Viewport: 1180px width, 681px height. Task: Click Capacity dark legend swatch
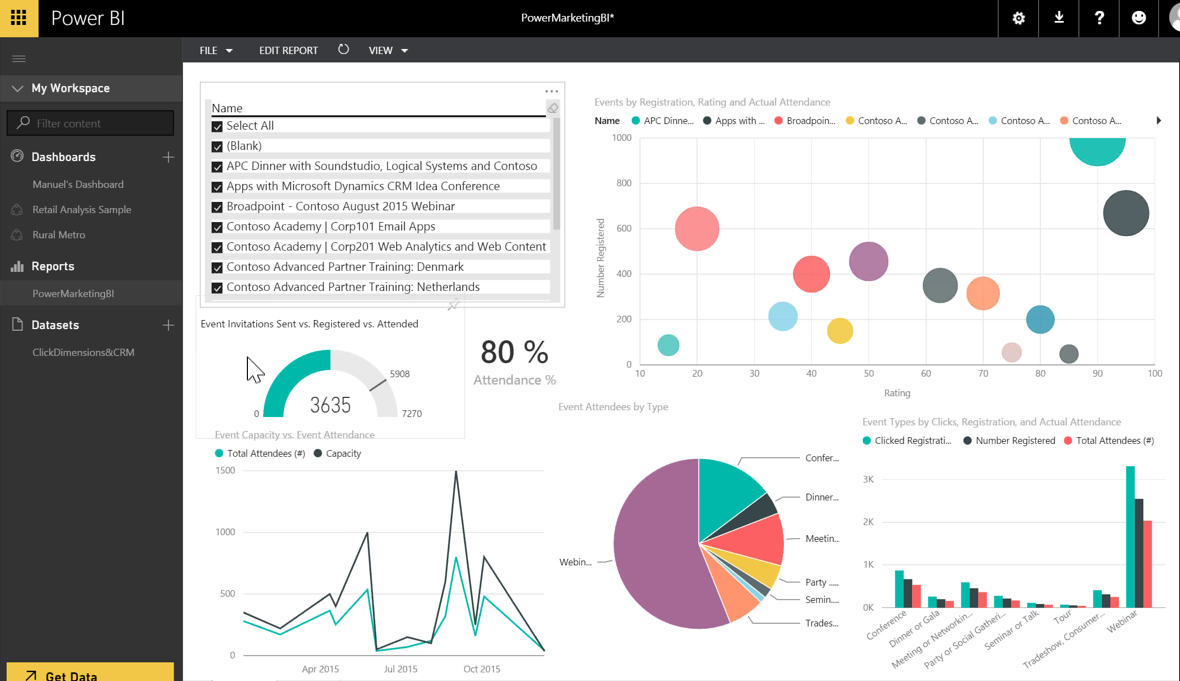(x=318, y=453)
